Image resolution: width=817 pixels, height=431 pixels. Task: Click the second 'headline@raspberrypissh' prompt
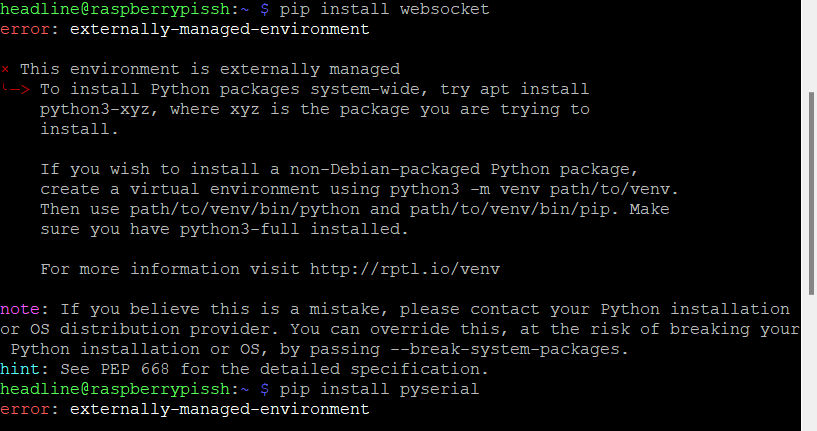point(115,389)
